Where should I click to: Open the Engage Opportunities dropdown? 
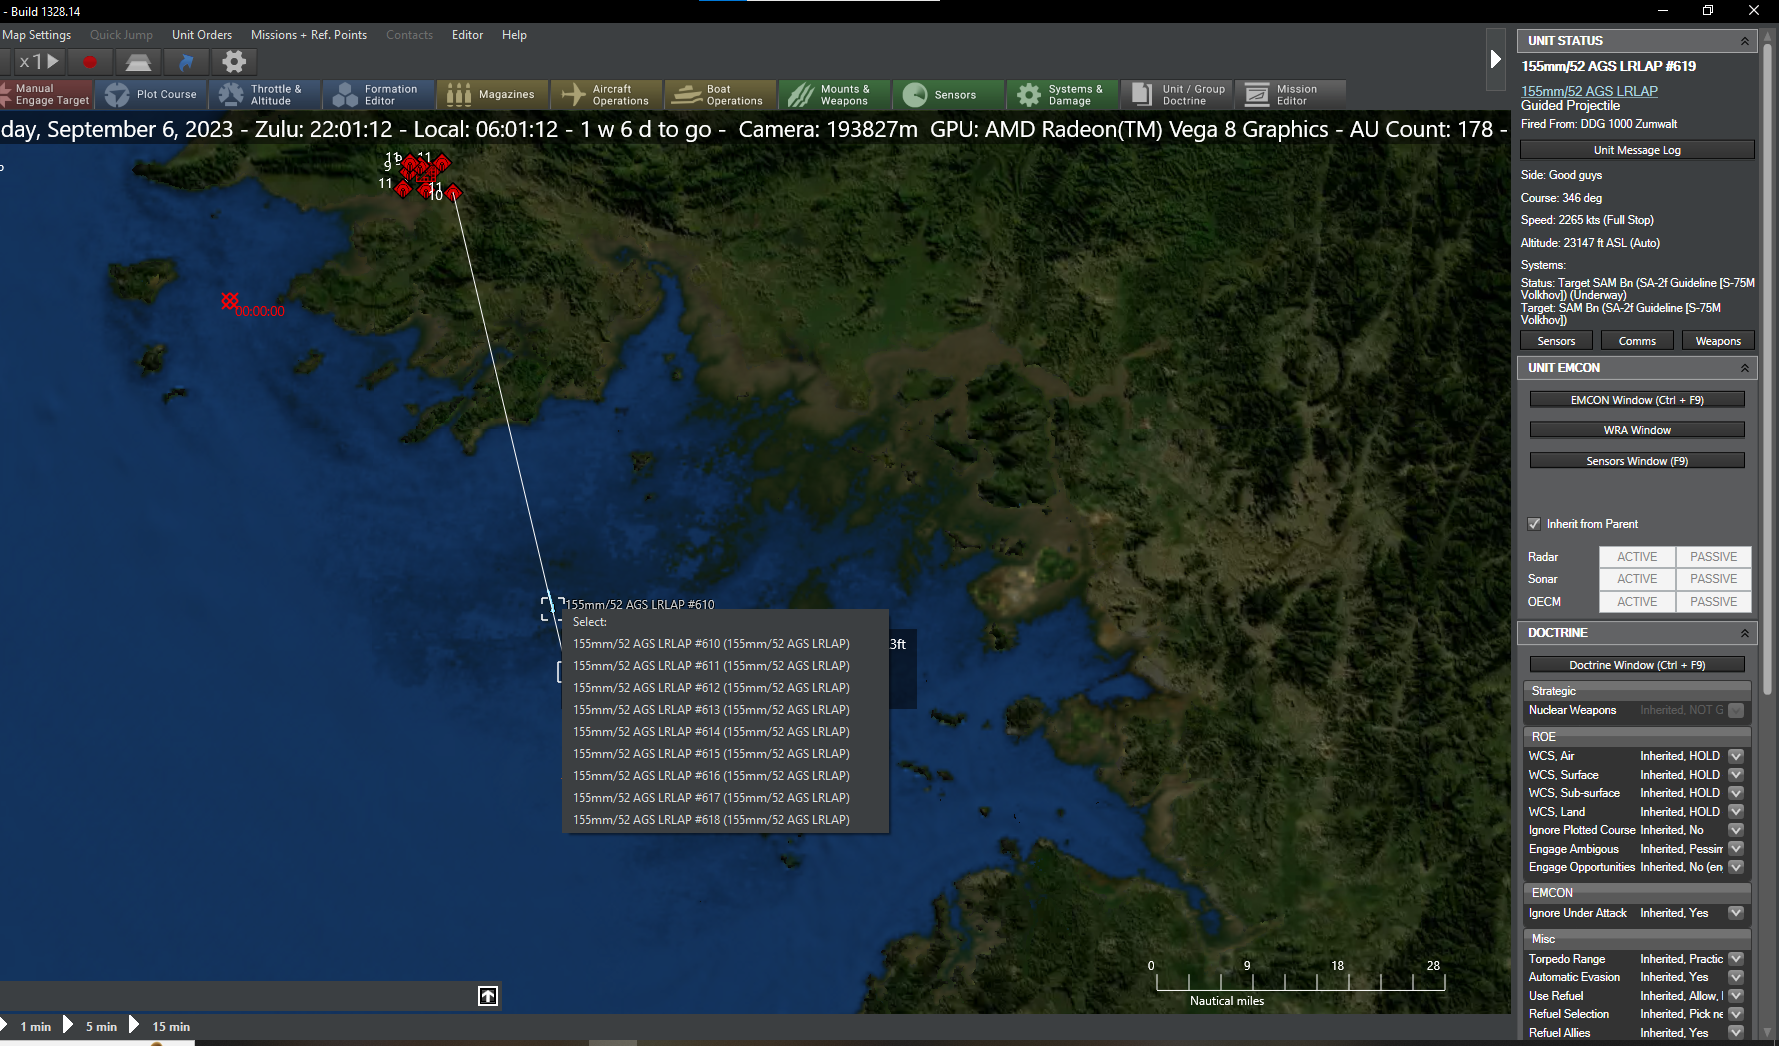click(x=1736, y=867)
